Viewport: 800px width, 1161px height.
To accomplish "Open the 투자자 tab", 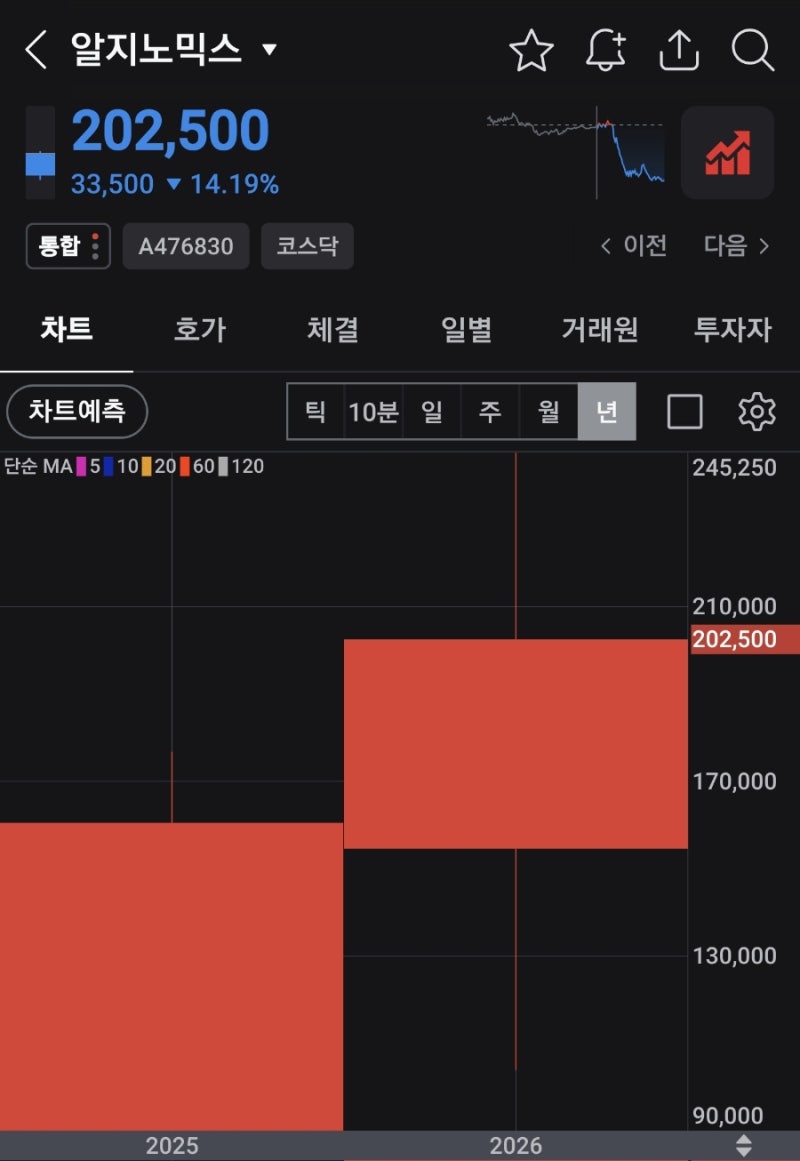I will (733, 329).
